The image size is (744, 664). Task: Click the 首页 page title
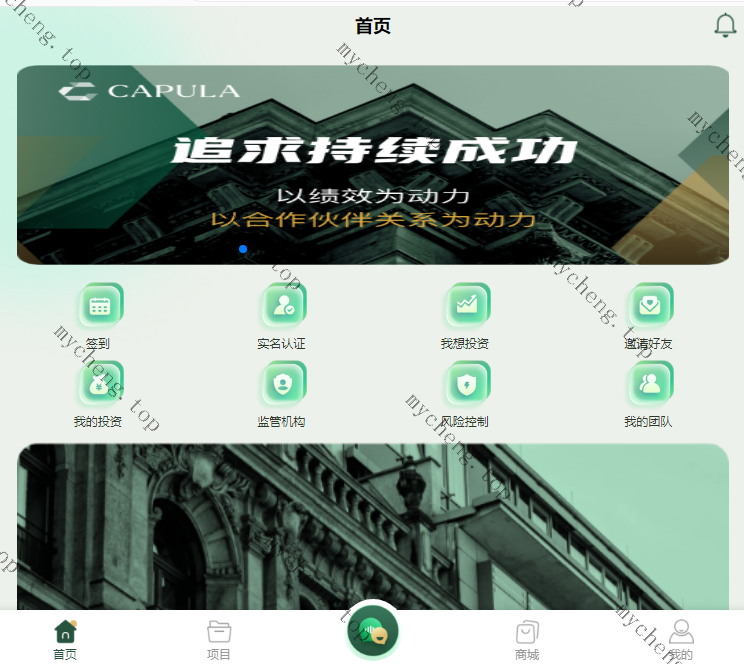pos(373,26)
